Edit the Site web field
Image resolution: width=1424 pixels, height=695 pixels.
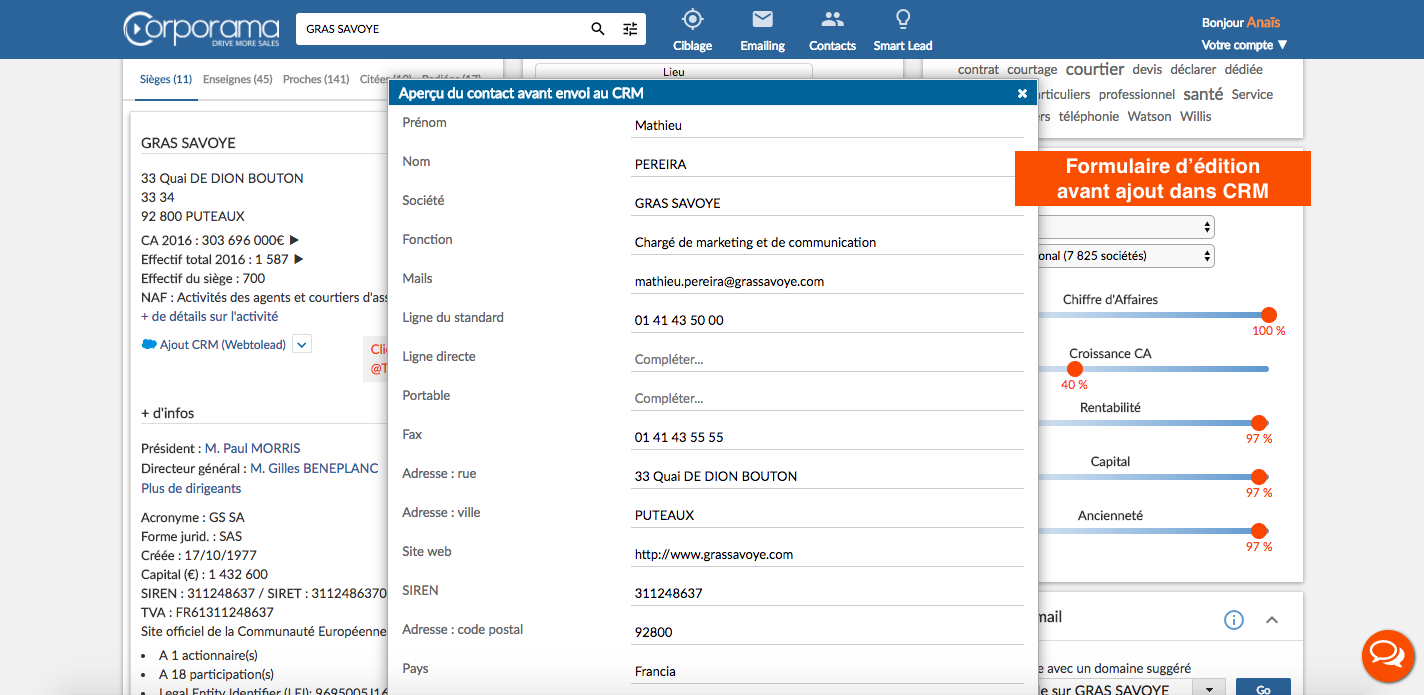(x=827, y=554)
